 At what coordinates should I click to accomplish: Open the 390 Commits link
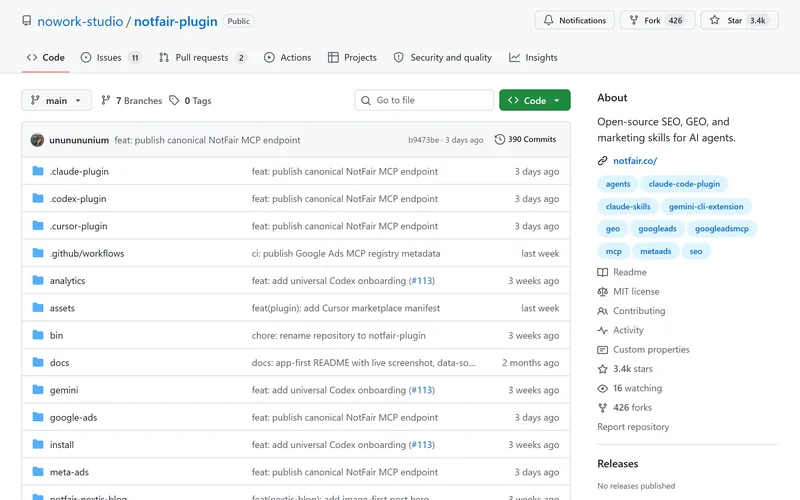526,139
